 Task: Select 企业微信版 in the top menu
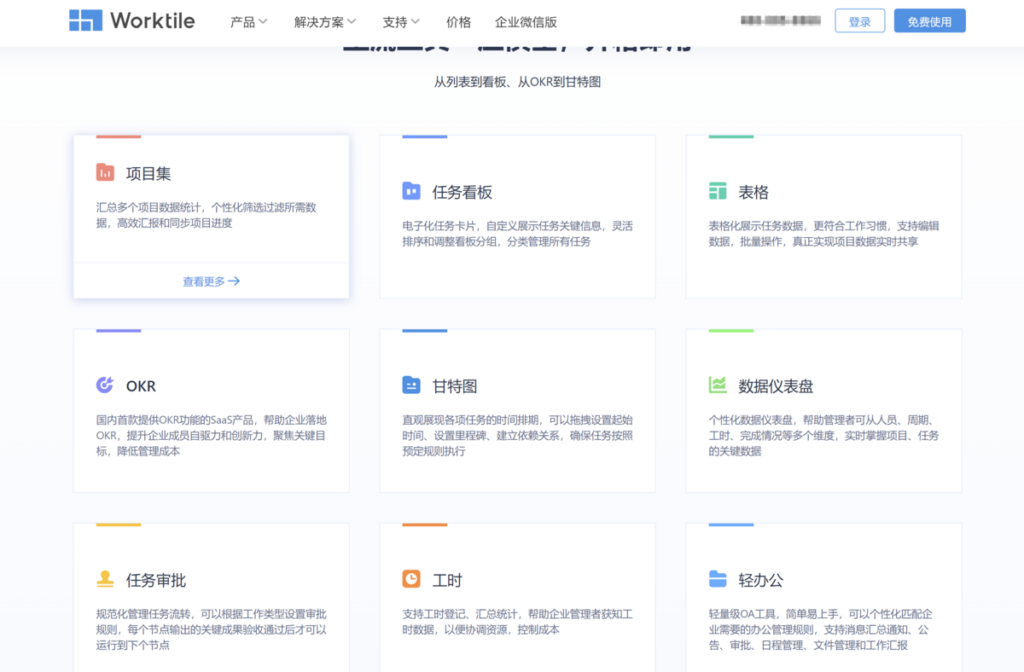[524, 20]
